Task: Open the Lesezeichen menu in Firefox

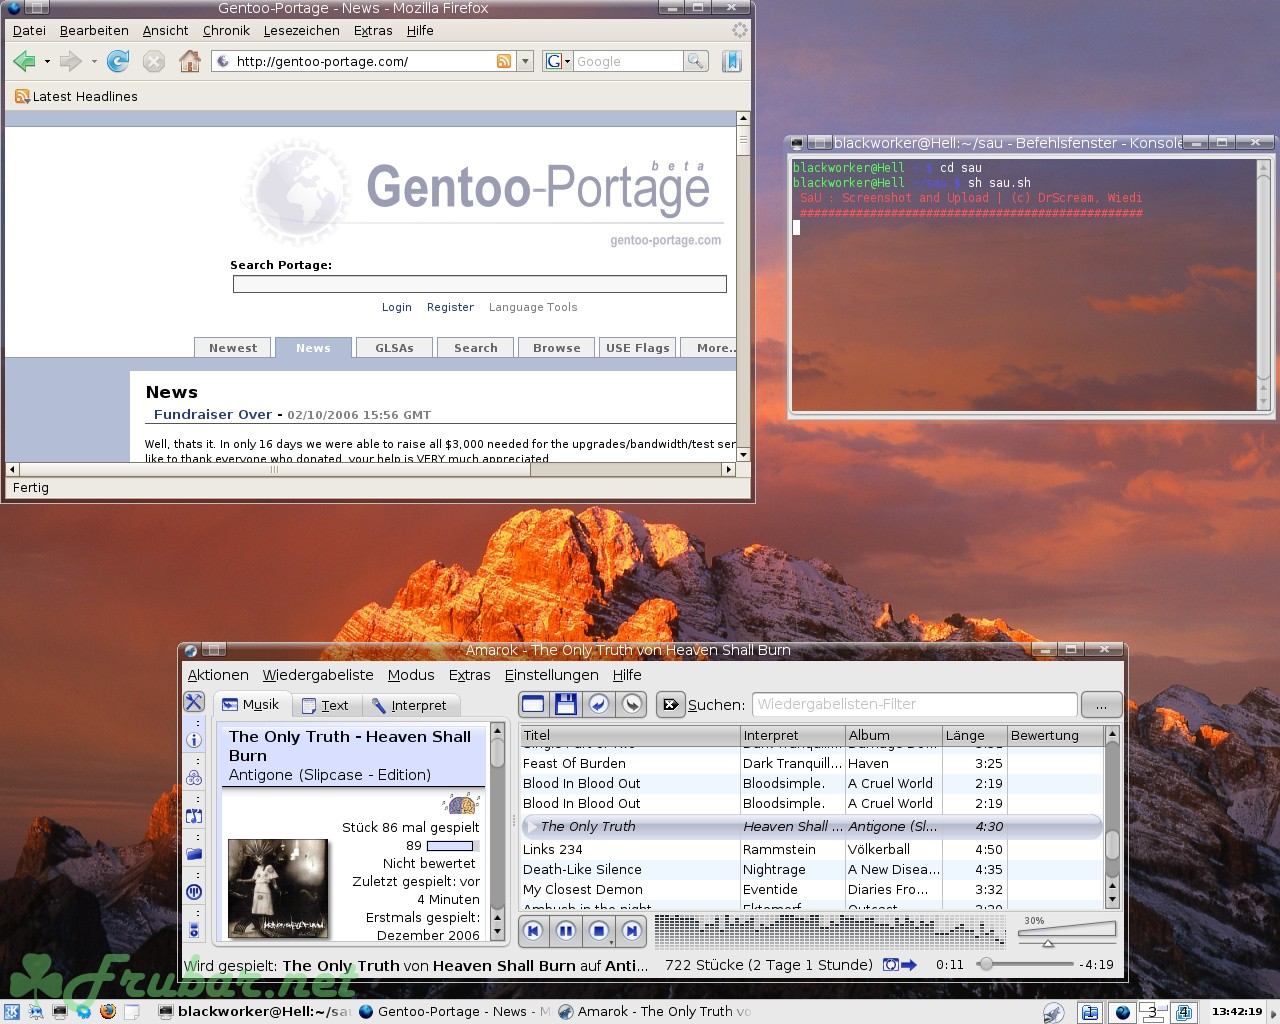Action: pyautogui.click(x=301, y=31)
